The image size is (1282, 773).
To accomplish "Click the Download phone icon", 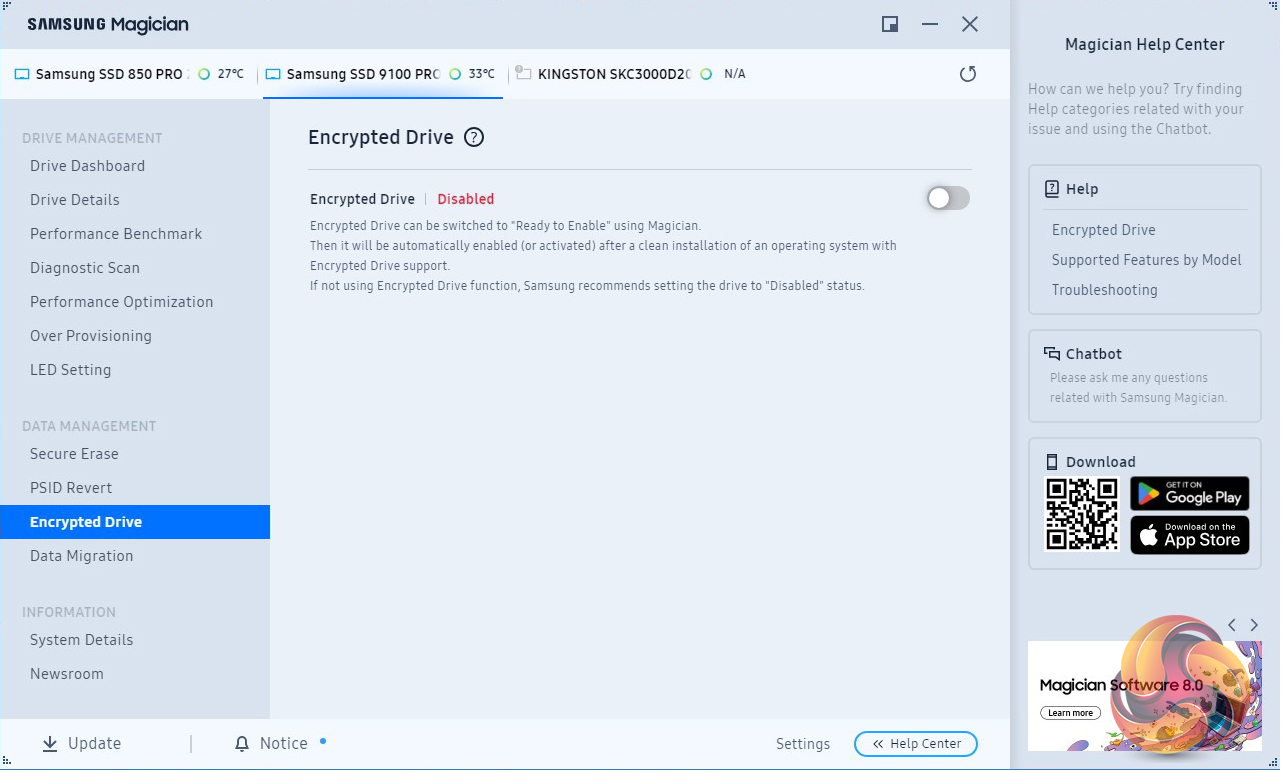I will (x=1052, y=462).
